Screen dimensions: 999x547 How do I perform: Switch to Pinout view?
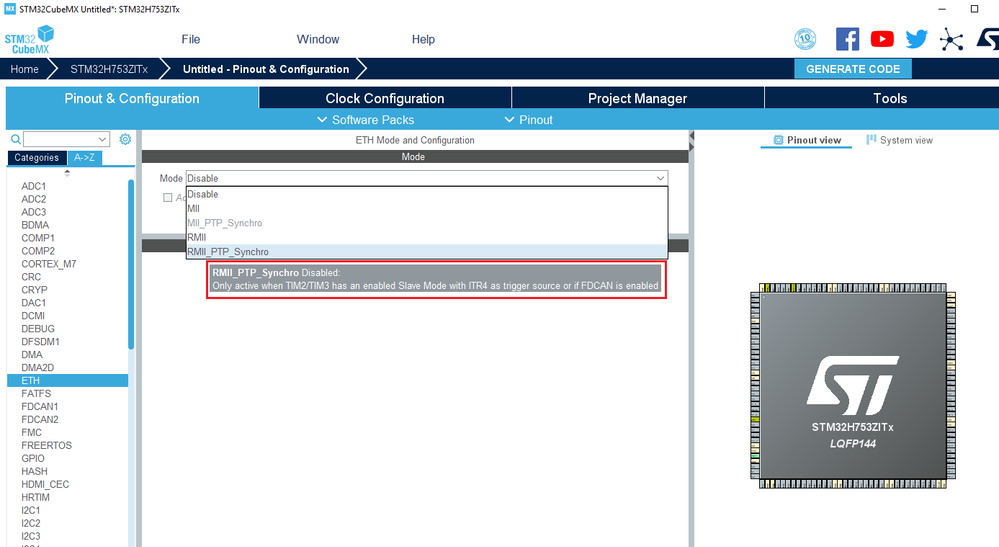pos(807,140)
